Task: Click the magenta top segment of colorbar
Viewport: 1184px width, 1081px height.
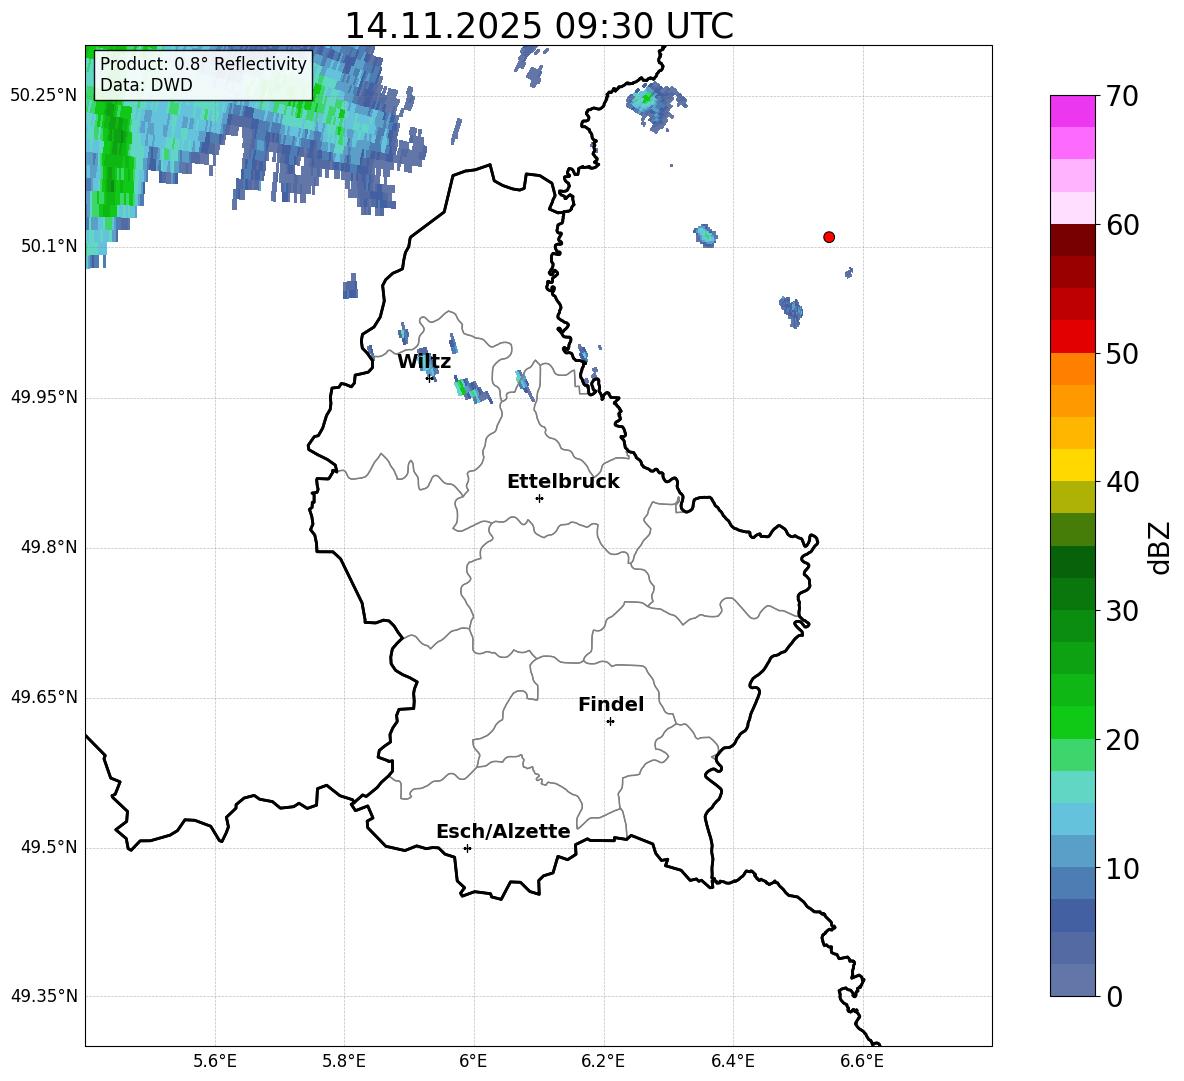Action: 1073,112
